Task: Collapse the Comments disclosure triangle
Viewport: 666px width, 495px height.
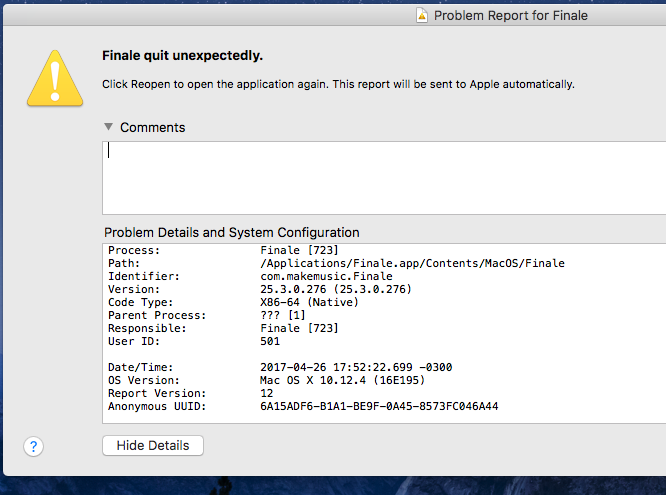Action: click(x=109, y=127)
